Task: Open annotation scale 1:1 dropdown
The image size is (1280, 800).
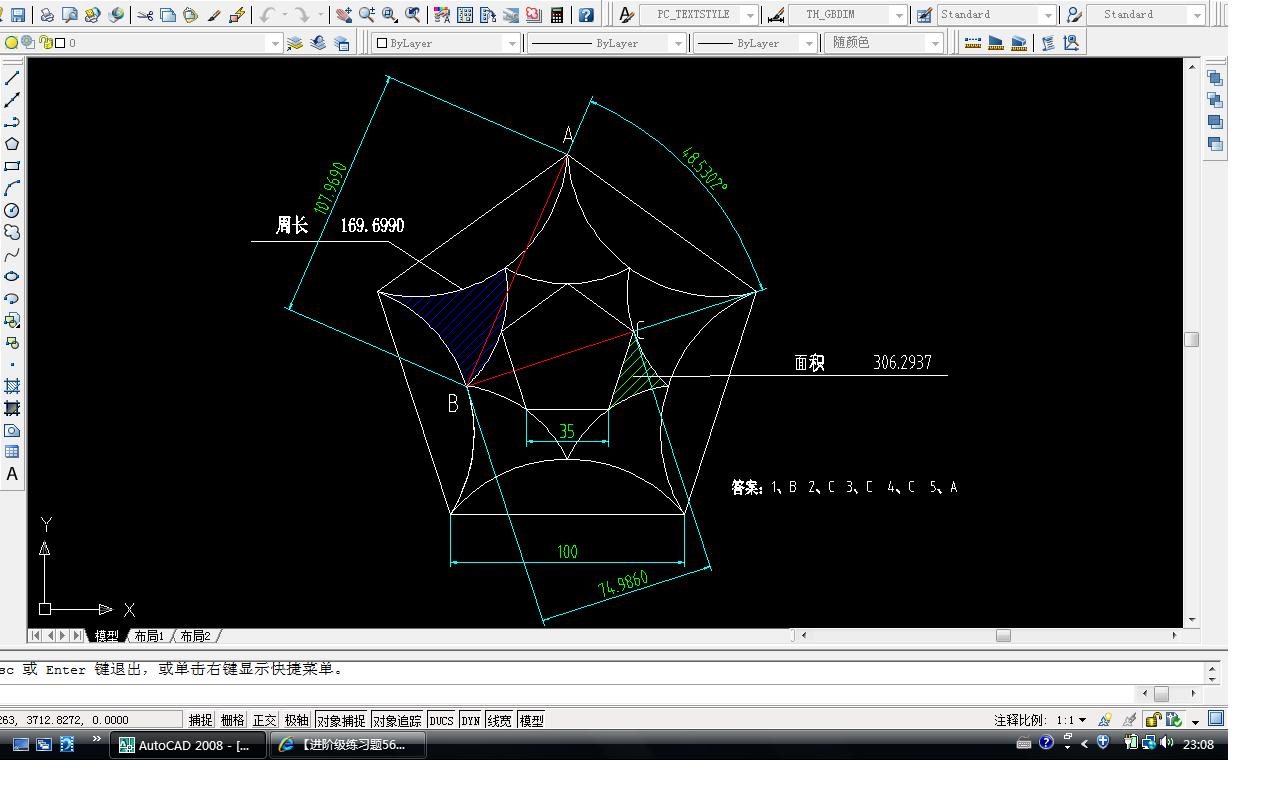Action: pyautogui.click(x=1071, y=720)
